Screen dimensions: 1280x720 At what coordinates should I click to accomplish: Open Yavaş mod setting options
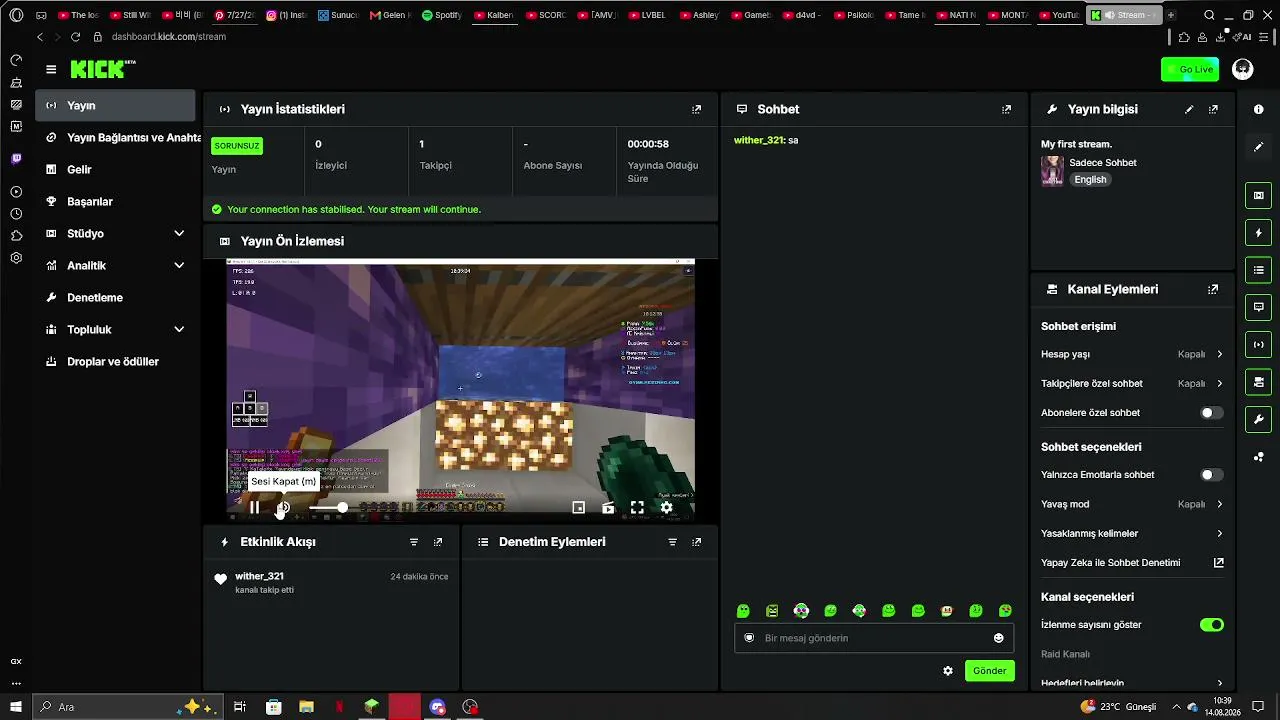[1132, 504]
